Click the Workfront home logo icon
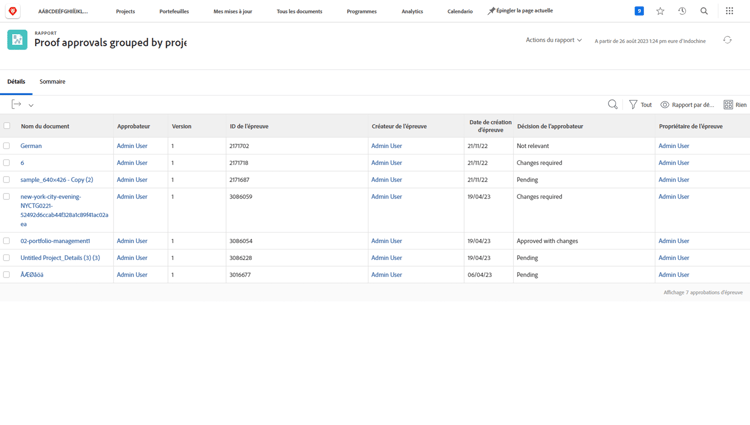750x425 pixels. pos(13,11)
